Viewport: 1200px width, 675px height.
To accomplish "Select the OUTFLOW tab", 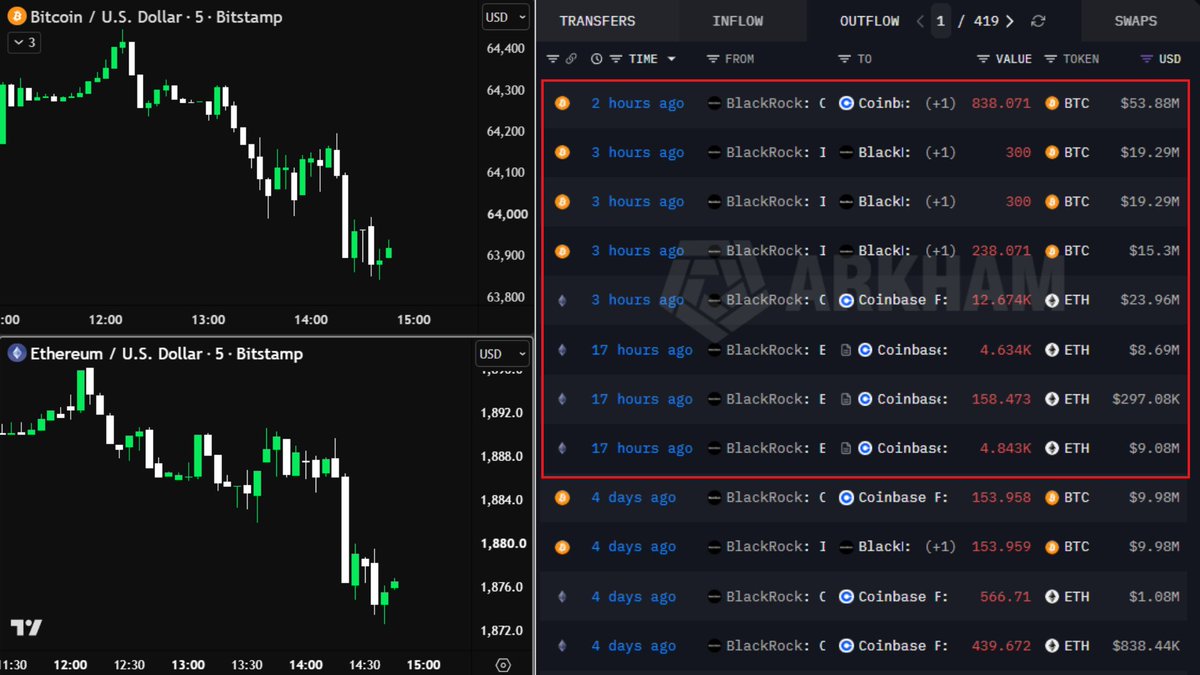I will [x=869, y=21].
